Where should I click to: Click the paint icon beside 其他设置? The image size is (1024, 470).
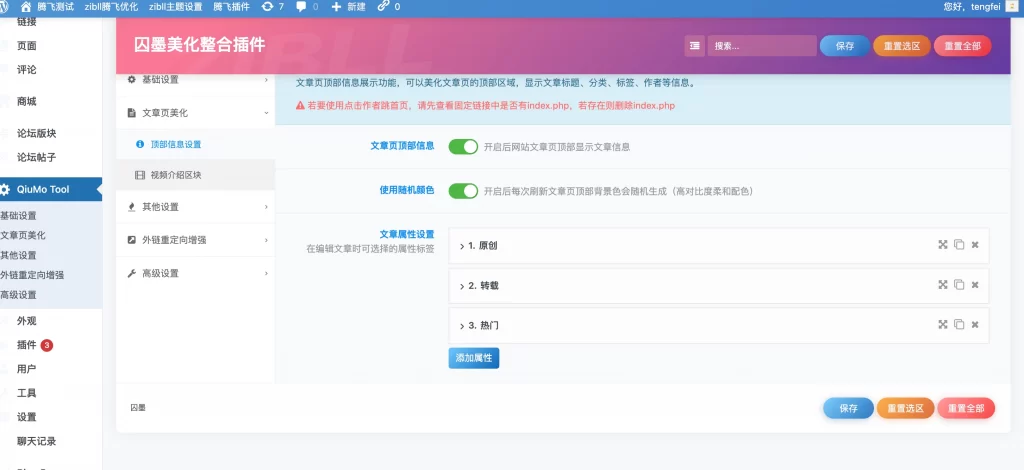[131, 207]
